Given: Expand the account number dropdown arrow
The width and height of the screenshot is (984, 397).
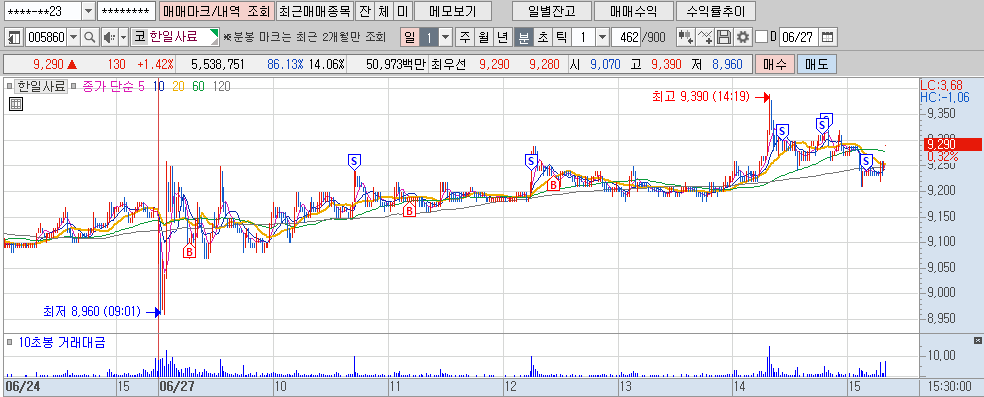Looking at the screenshot, I should click(88, 11).
